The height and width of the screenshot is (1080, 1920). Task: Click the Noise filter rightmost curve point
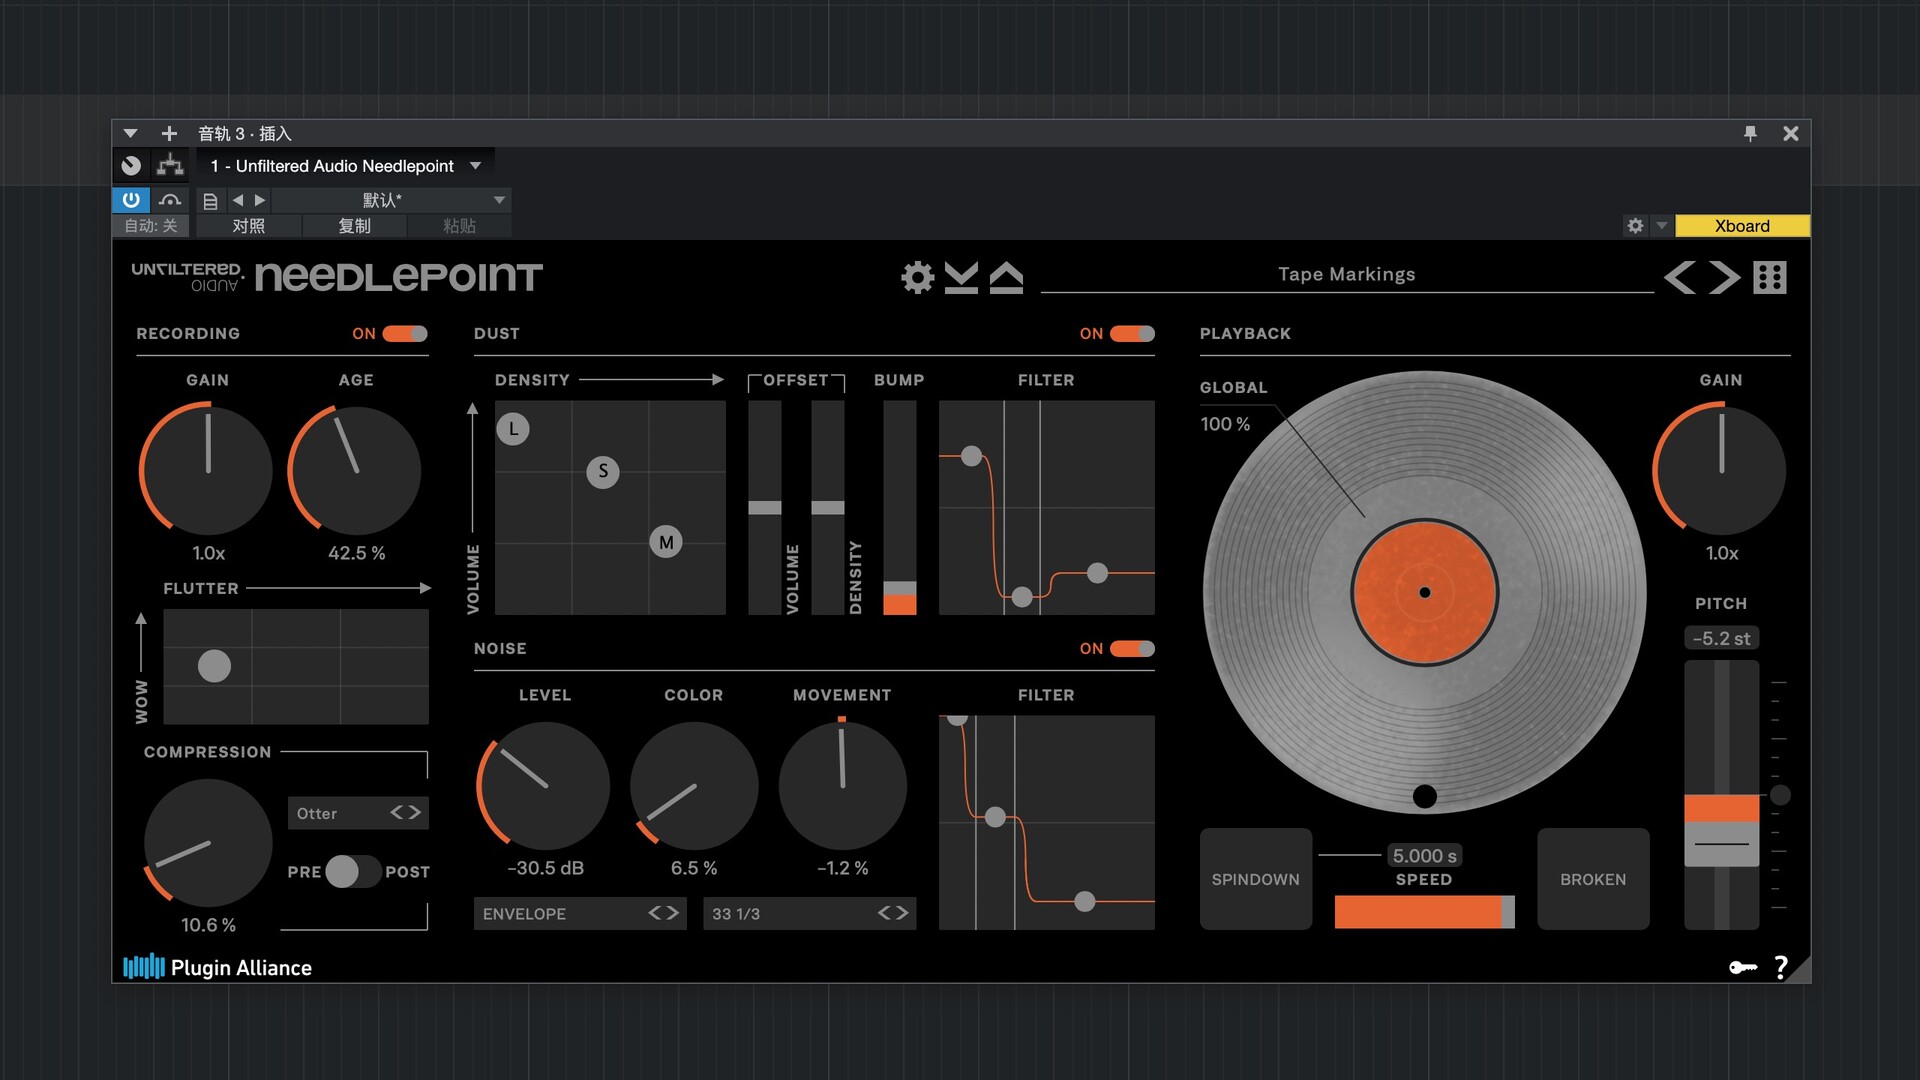(1084, 901)
